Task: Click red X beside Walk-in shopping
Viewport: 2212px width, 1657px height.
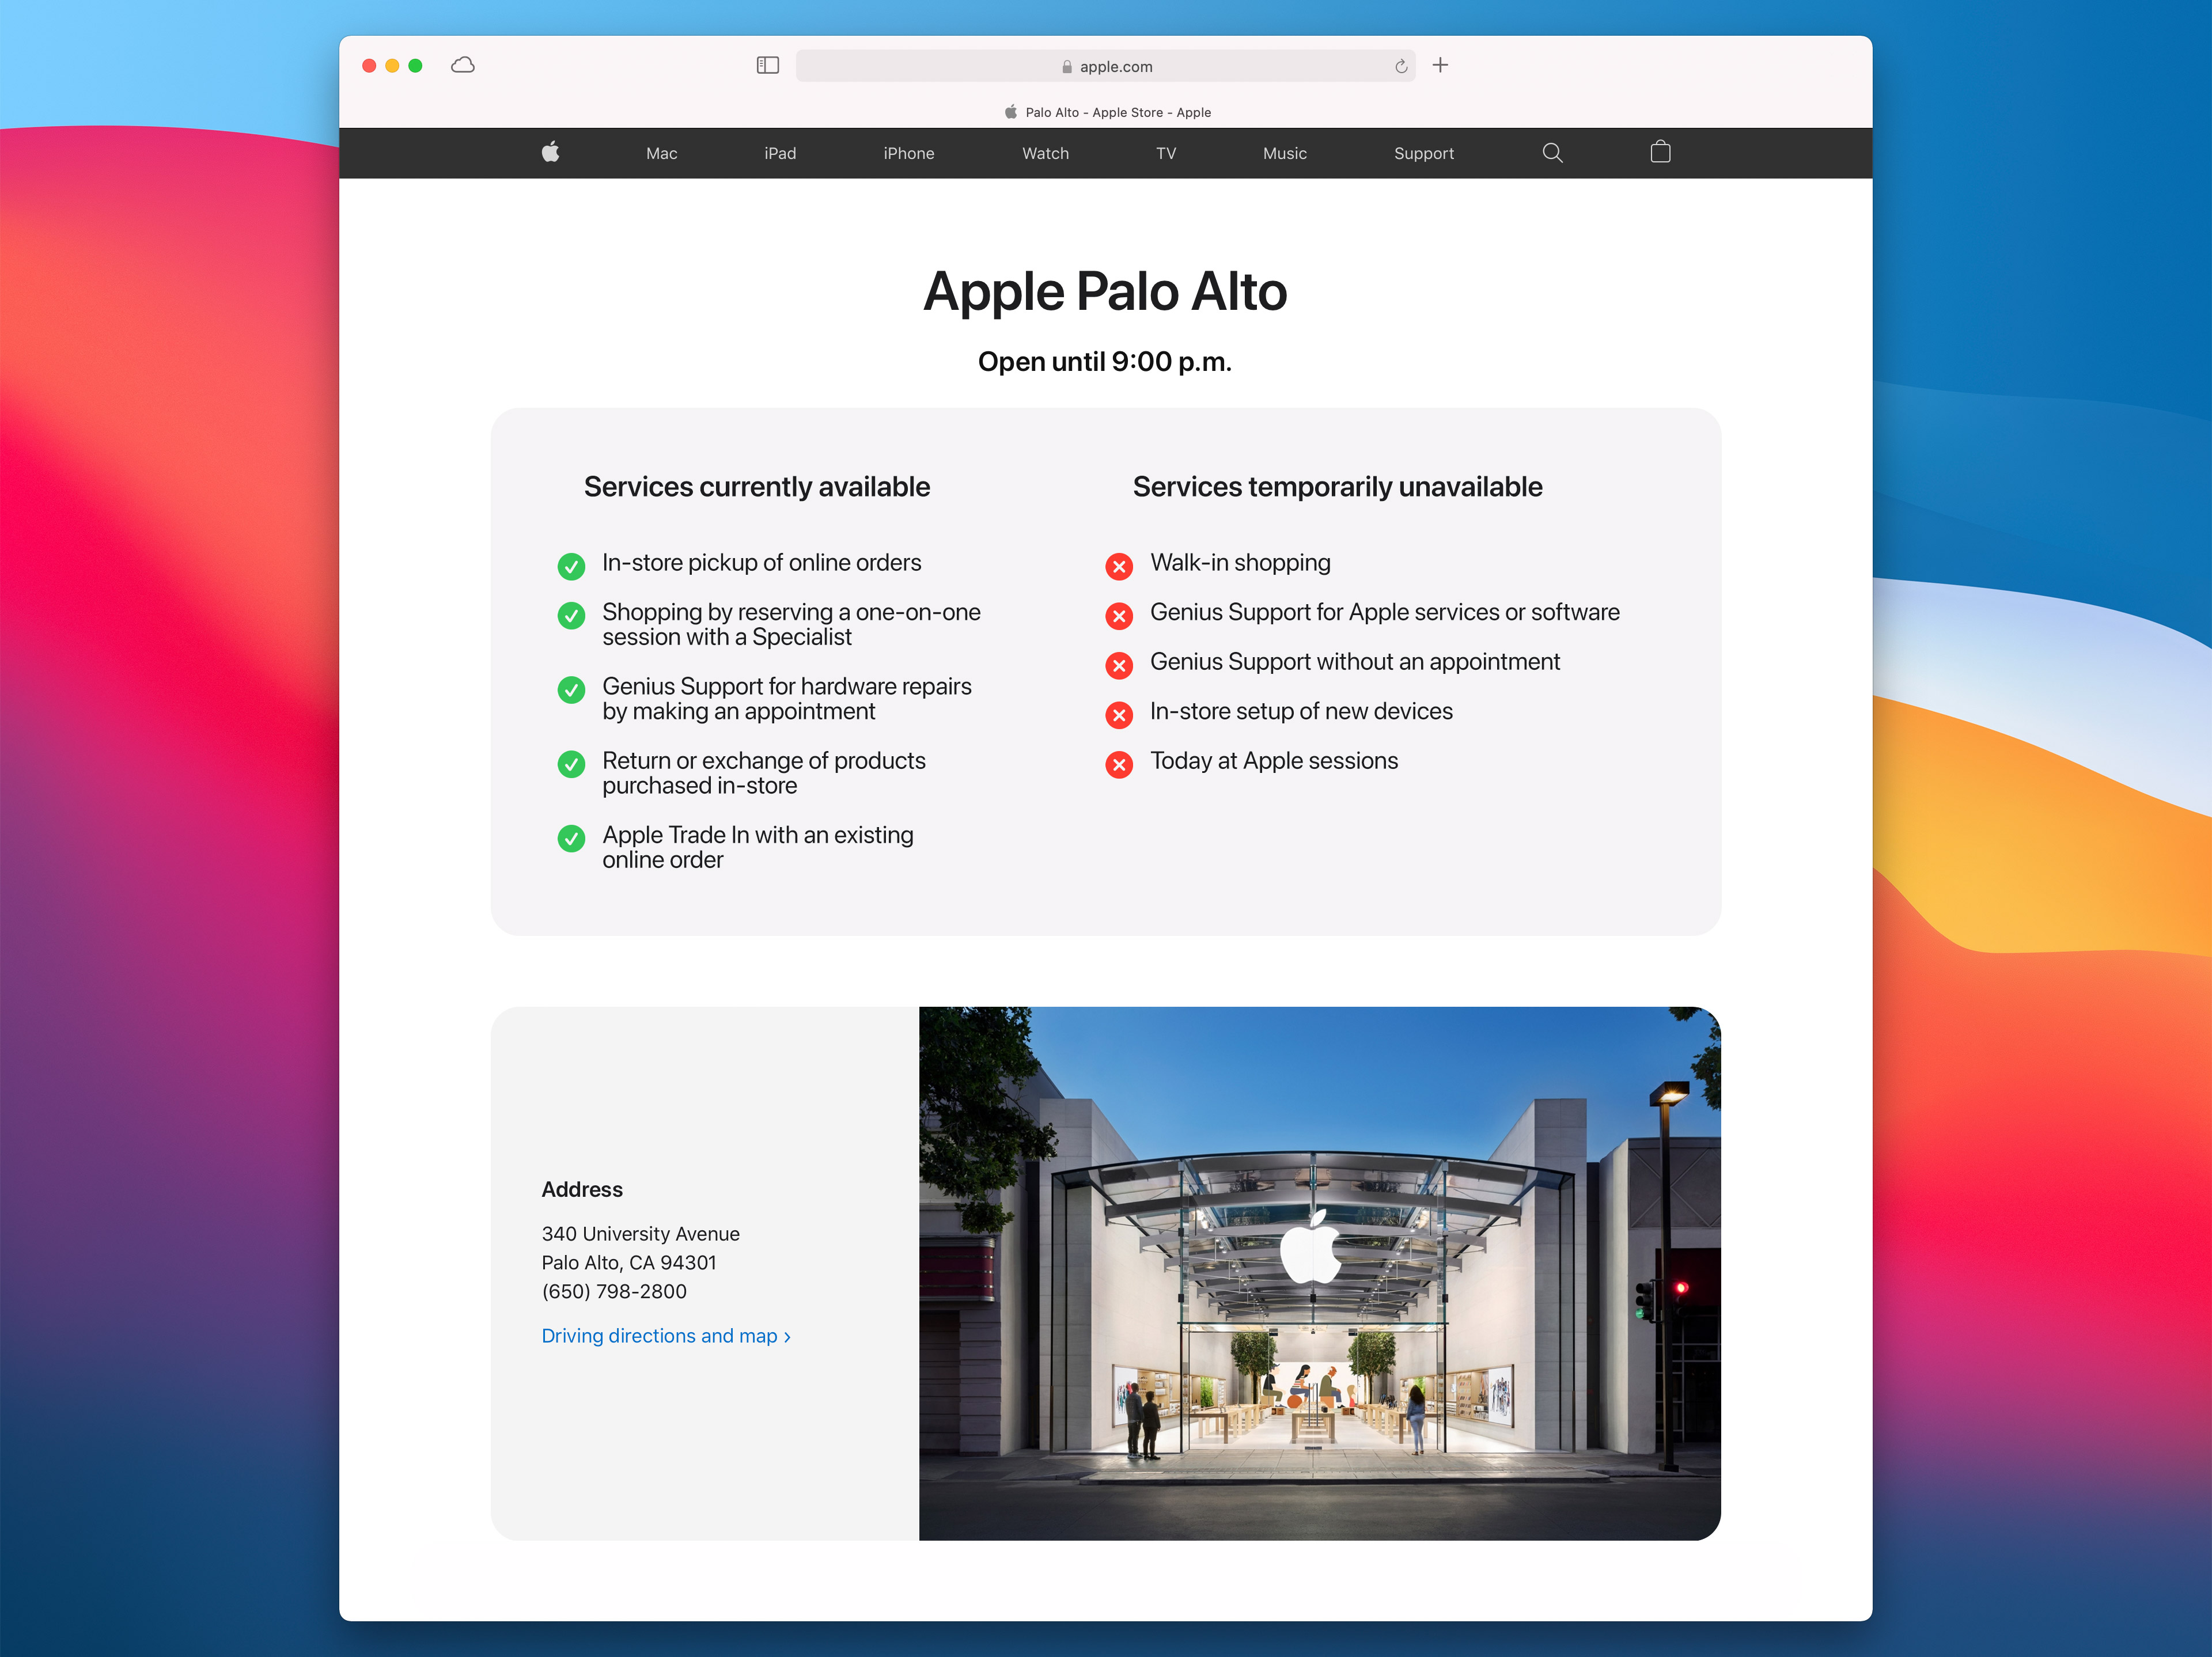Action: pyautogui.click(x=1119, y=566)
